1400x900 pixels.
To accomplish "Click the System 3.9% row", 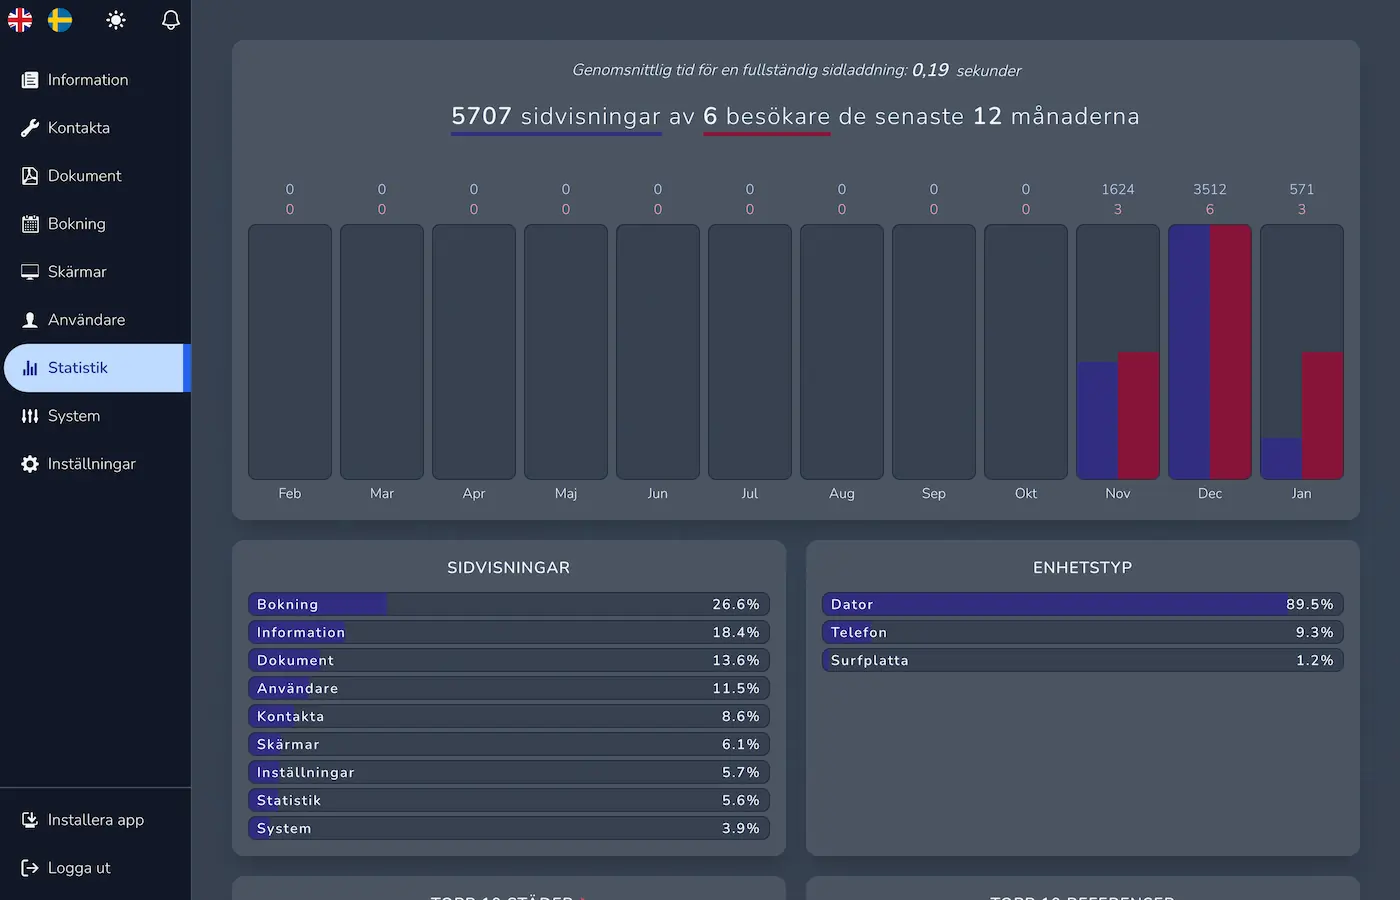I will click(509, 828).
